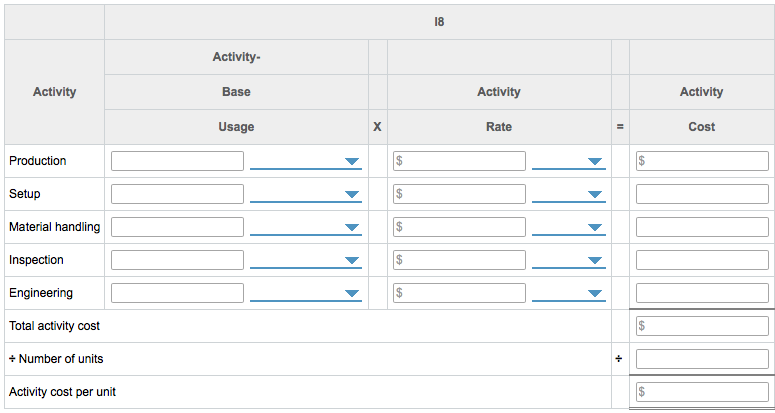Expand Inspection activity-base usage dropdown
775x413 pixels.
click(305, 260)
